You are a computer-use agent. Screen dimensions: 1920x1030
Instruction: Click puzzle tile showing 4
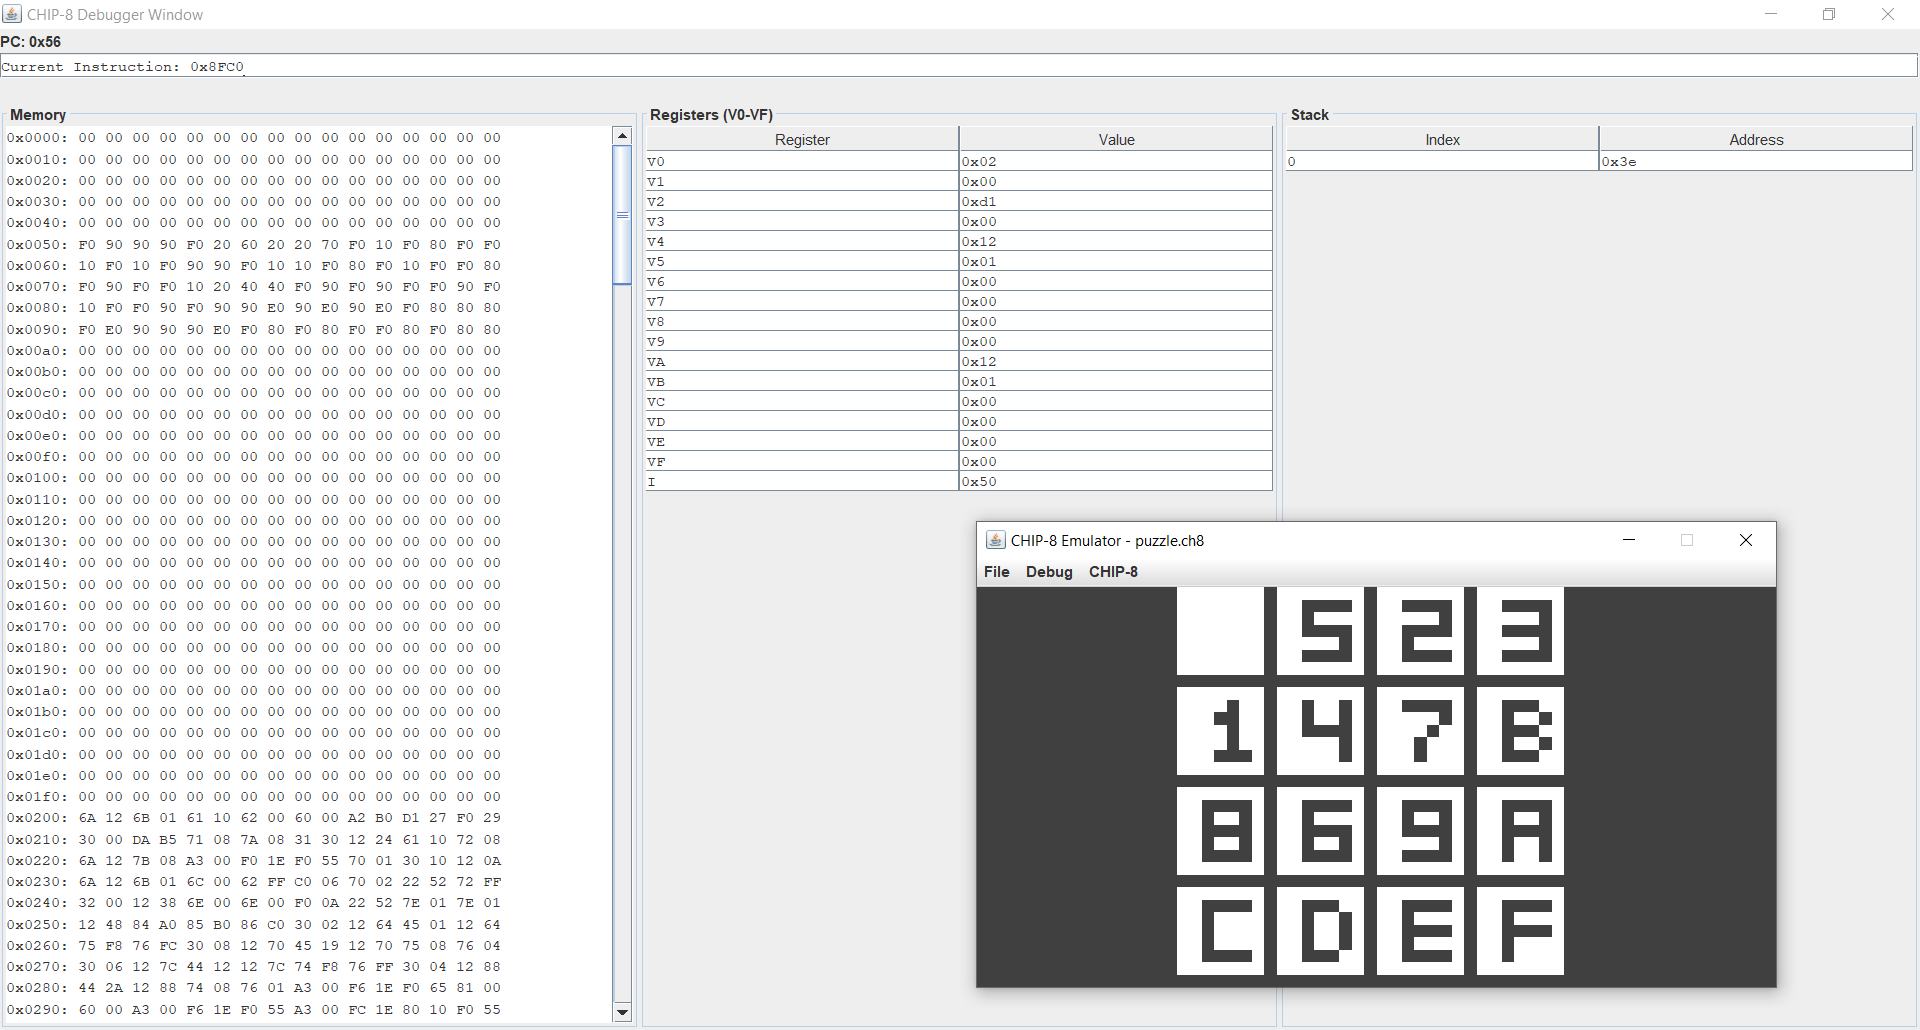1320,731
